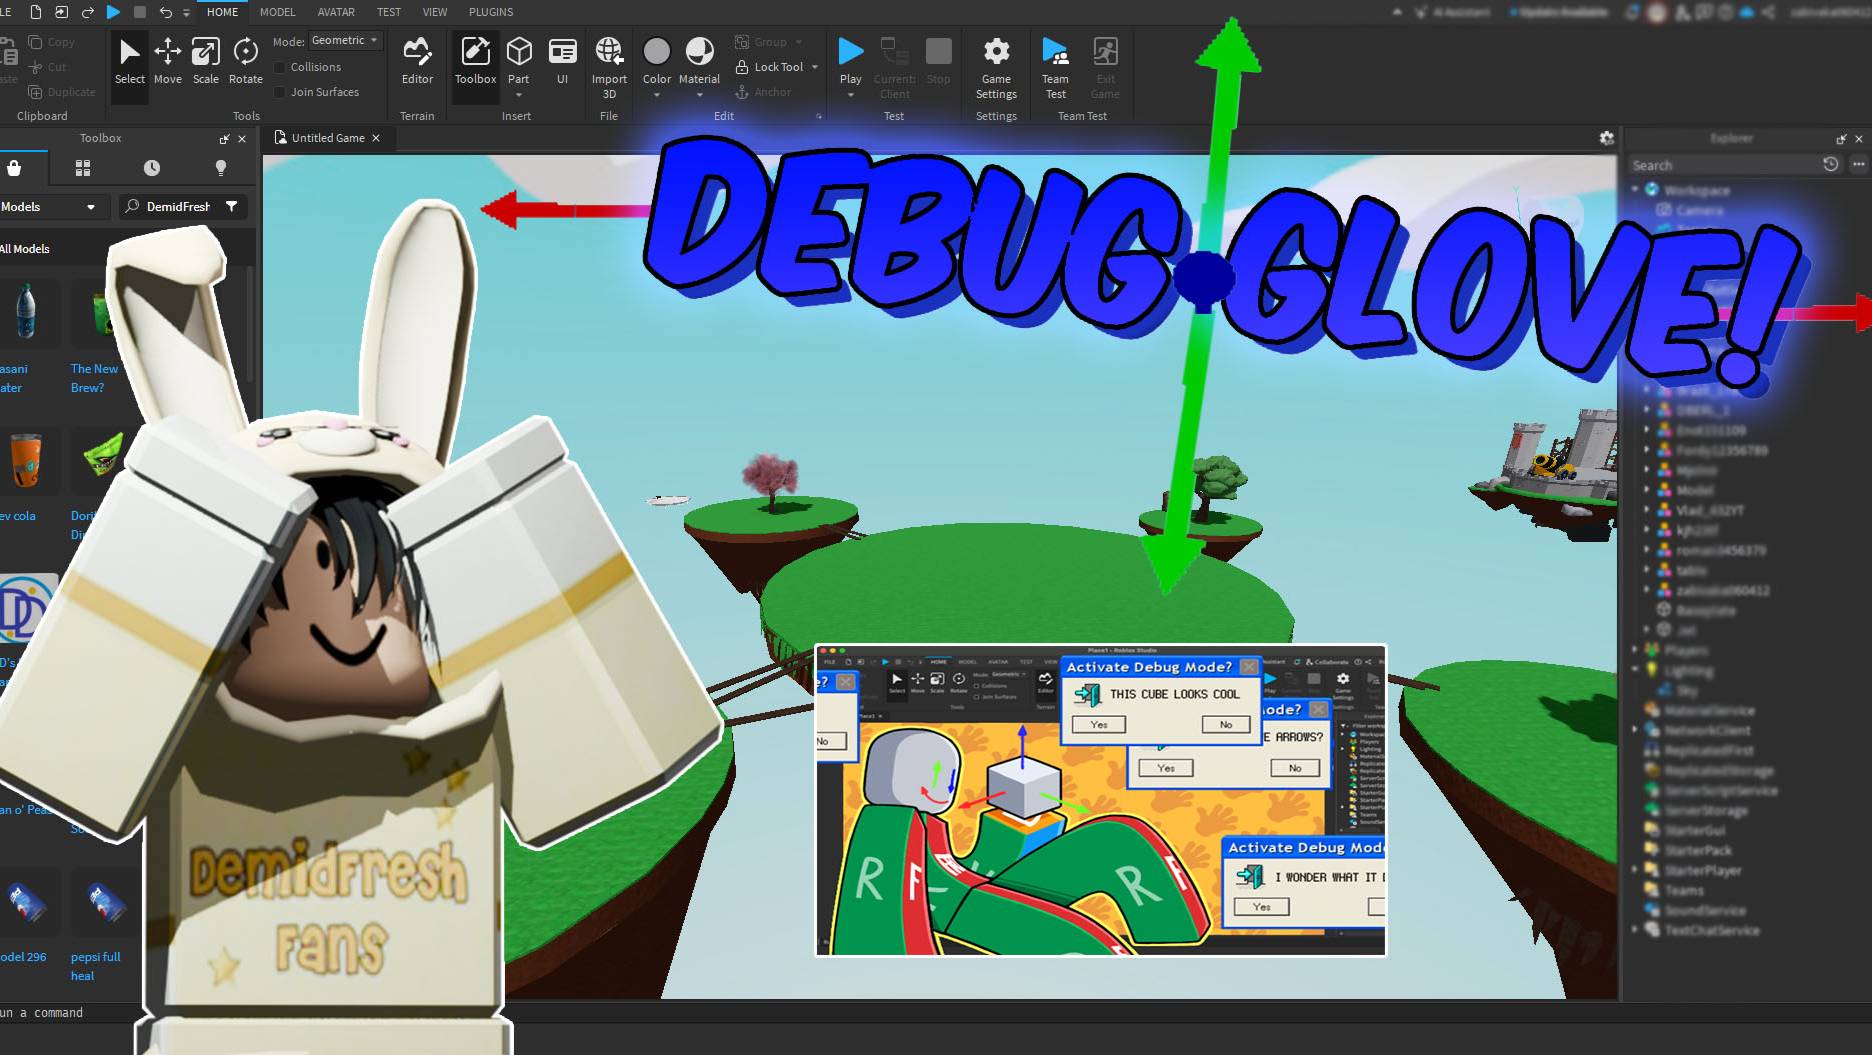The height and width of the screenshot is (1055, 1872).
Task: Enable Join Surfaces
Action: coord(279,92)
